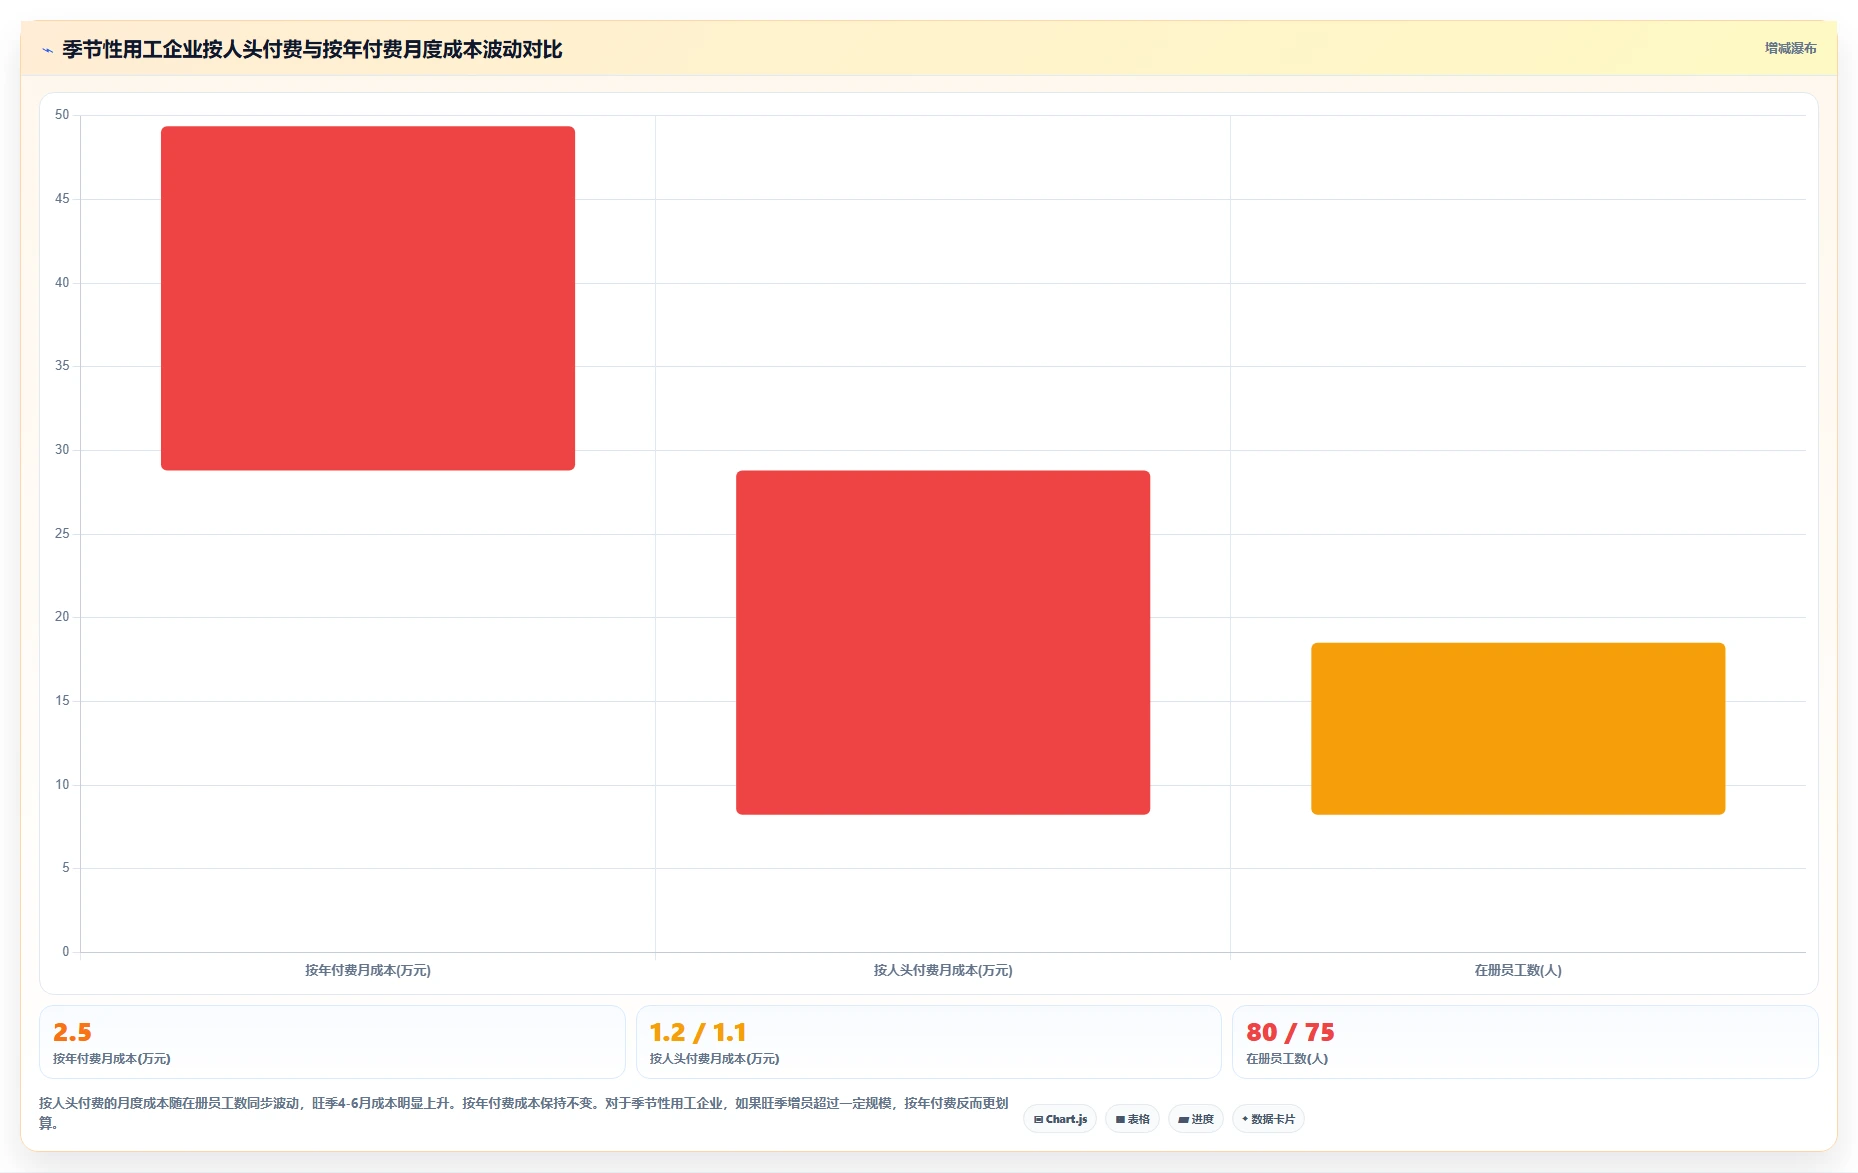Open the 80 / 75 在册员工数 data card

coord(1525,1042)
